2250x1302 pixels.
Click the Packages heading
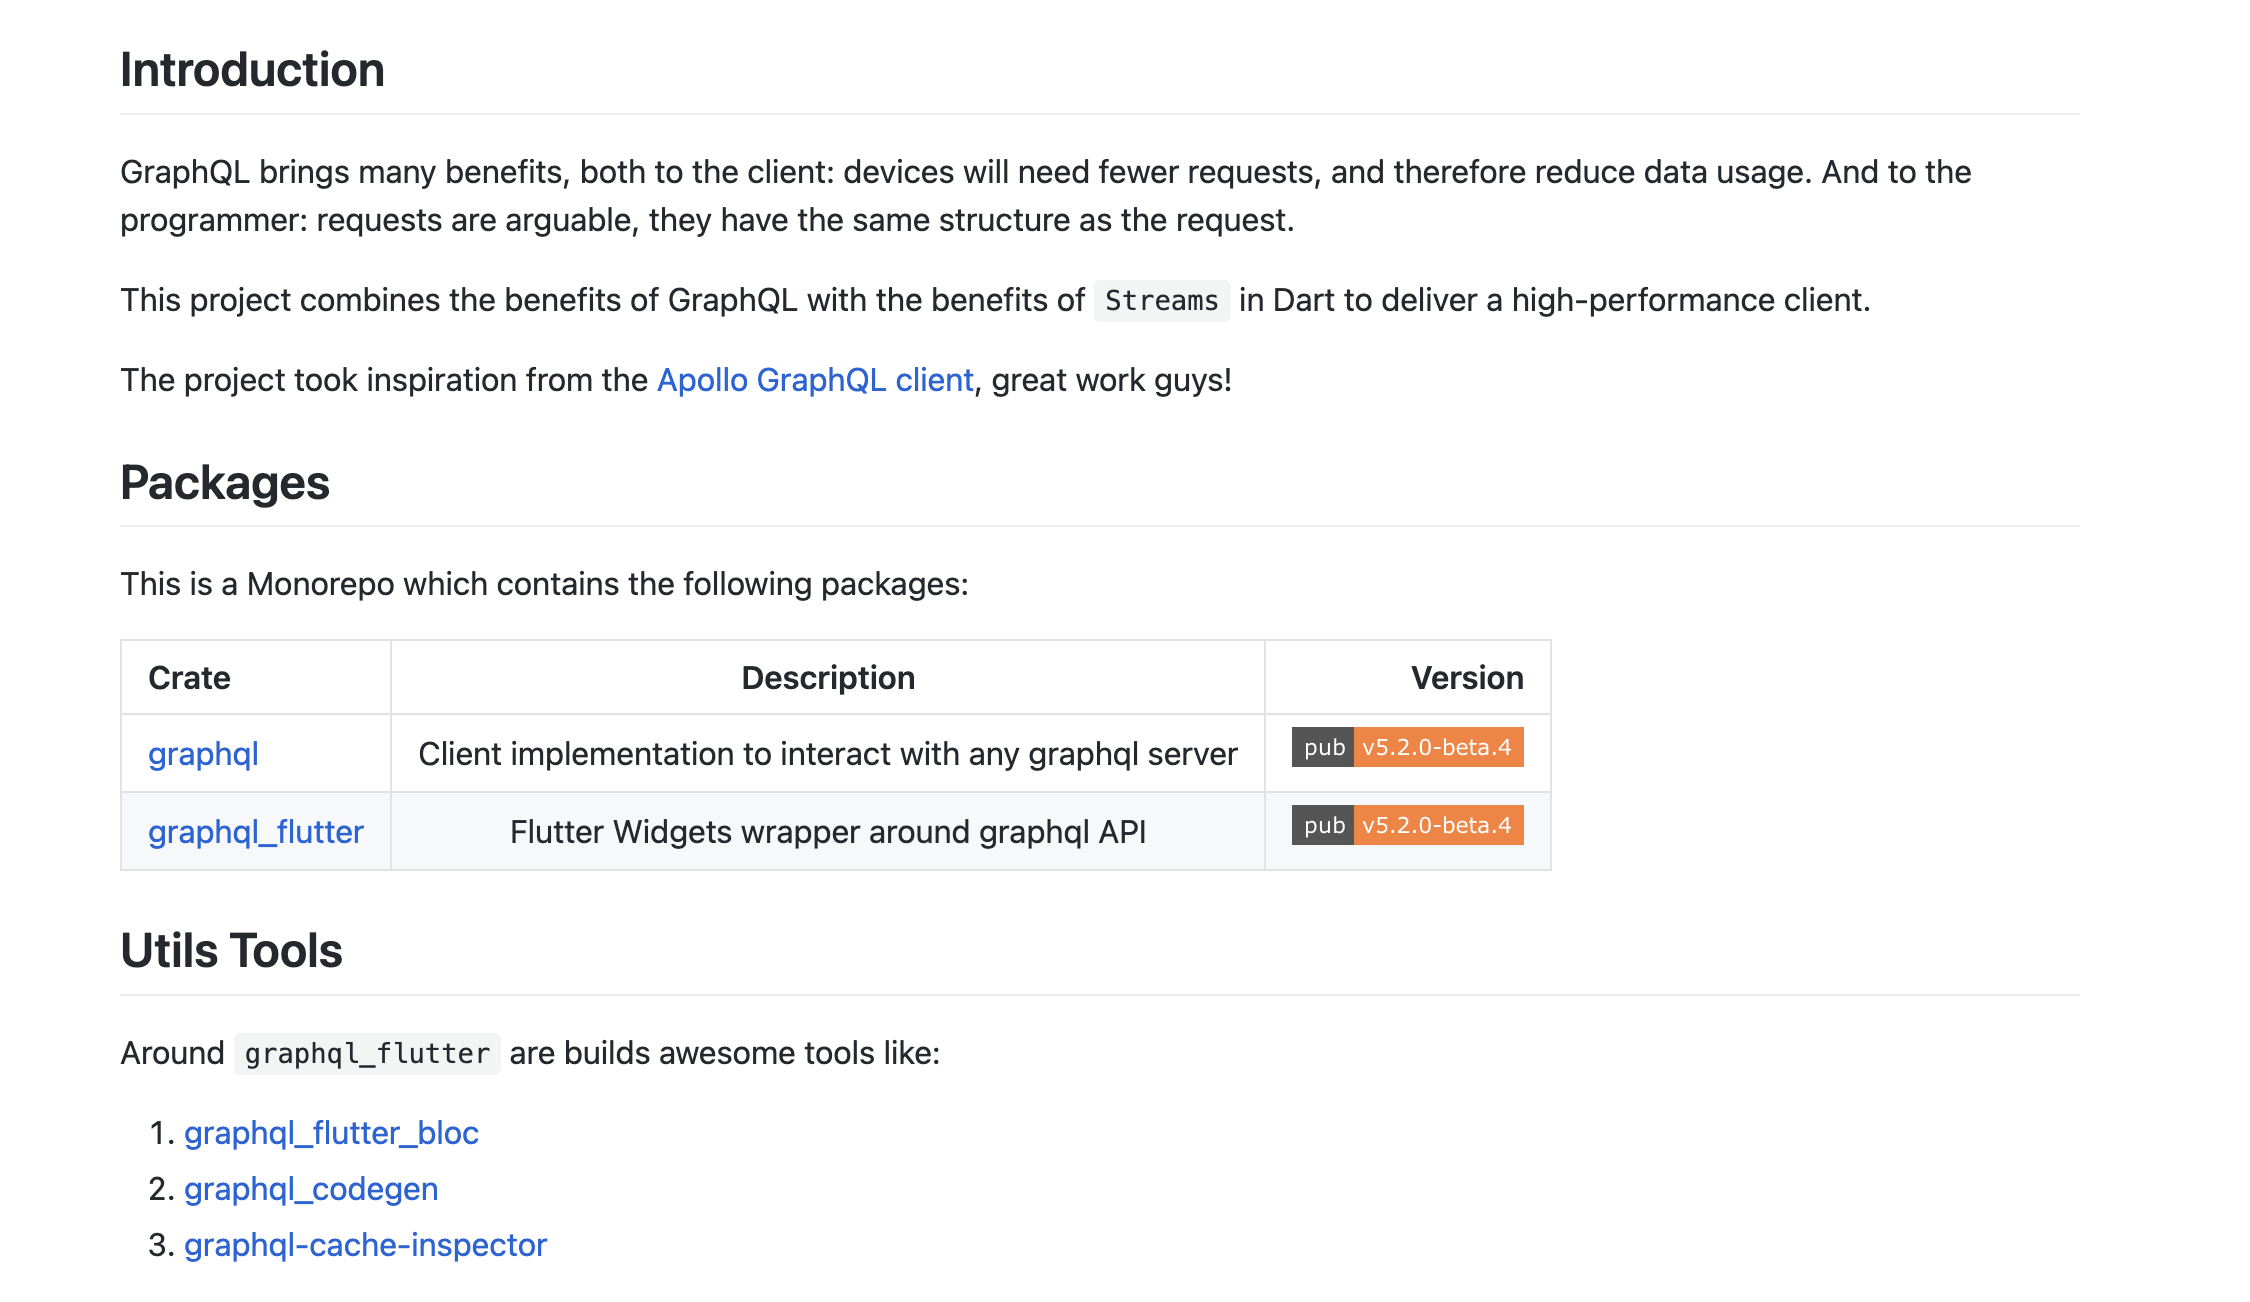tap(225, 483)
